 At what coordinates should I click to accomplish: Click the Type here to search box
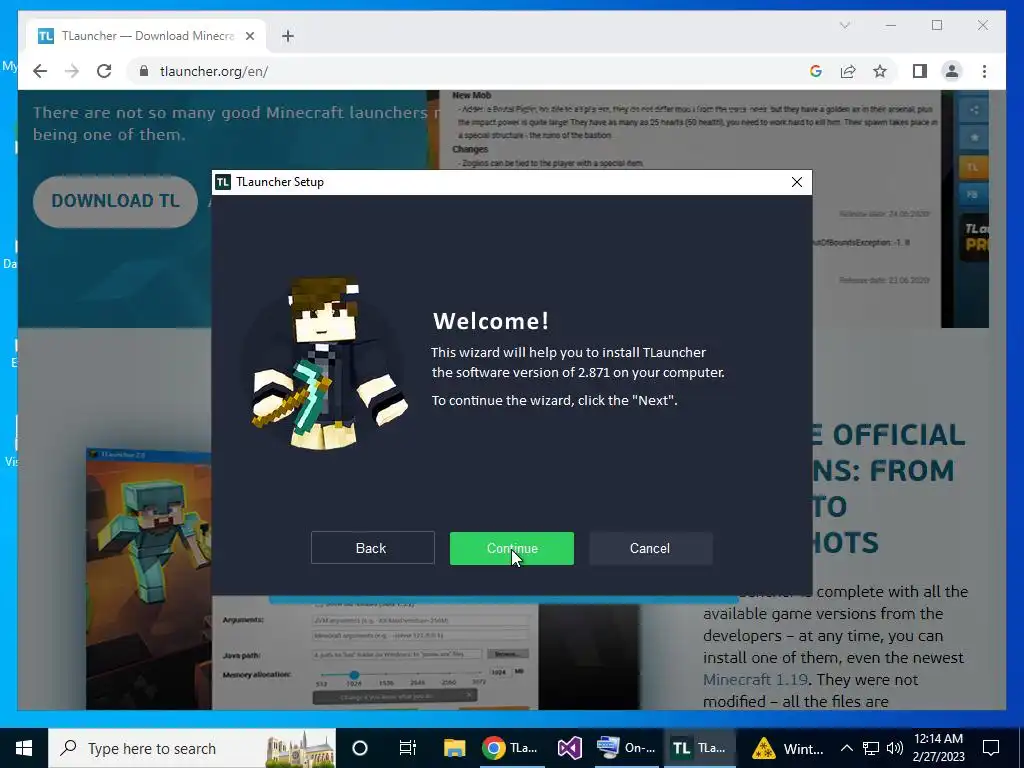[x=192, y=748]
